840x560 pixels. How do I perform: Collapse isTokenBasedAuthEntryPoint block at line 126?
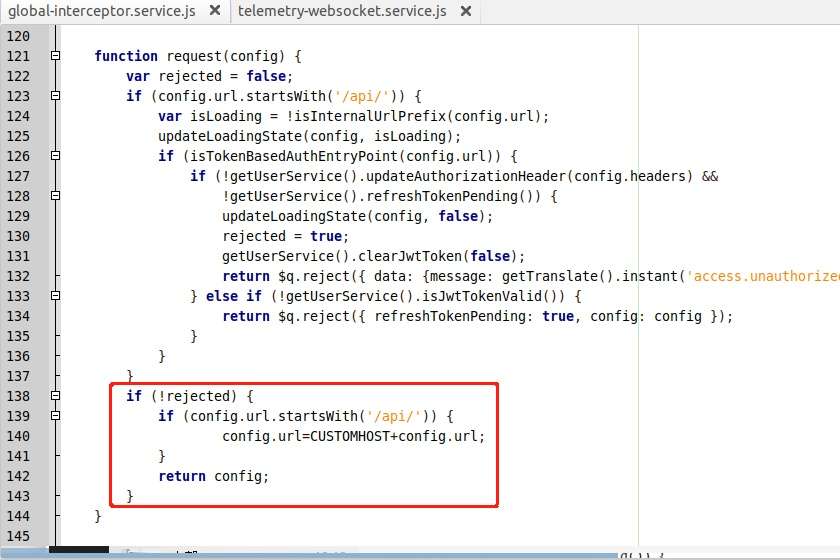pos(55,155)
